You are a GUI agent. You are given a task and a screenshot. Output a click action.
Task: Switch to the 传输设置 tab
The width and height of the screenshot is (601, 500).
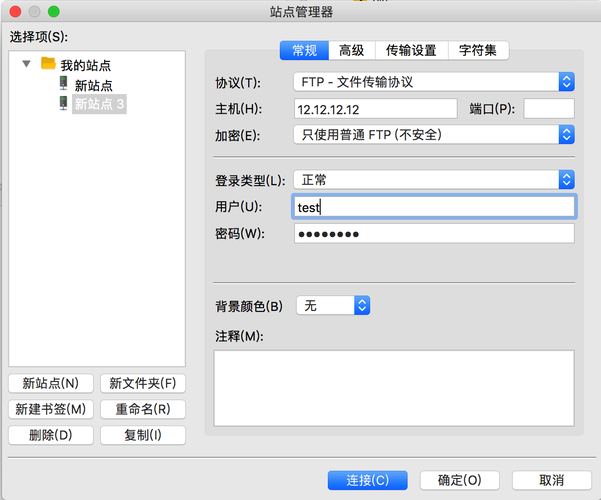pos(412,51)
